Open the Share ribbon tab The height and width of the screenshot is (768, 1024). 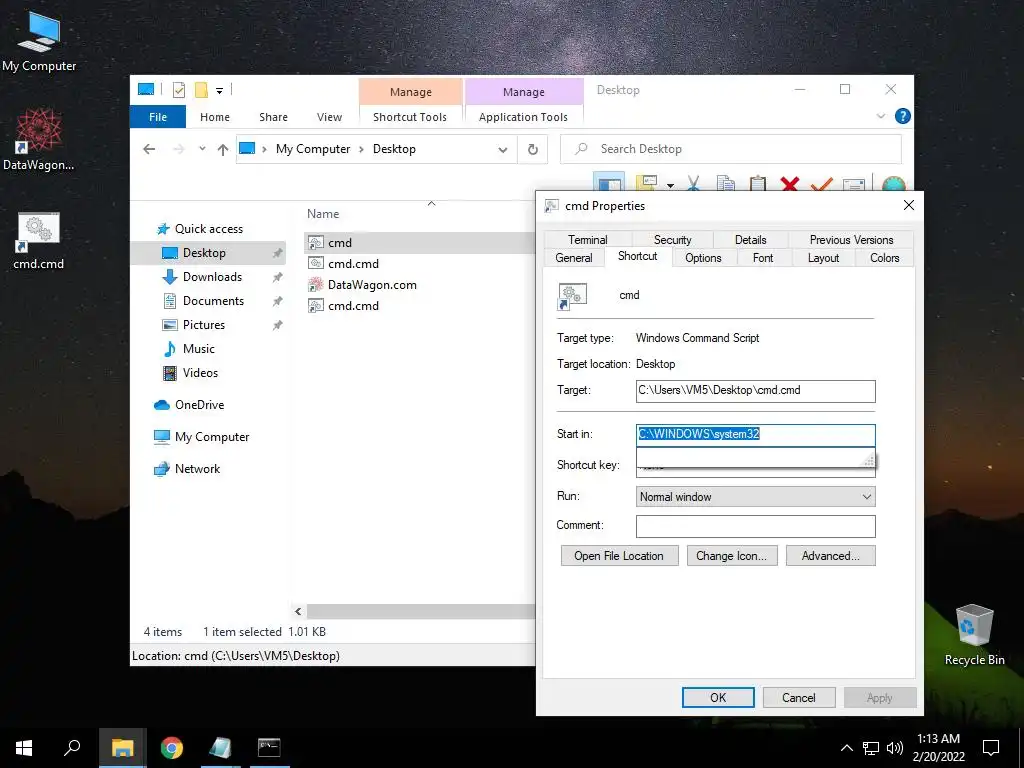273,117
